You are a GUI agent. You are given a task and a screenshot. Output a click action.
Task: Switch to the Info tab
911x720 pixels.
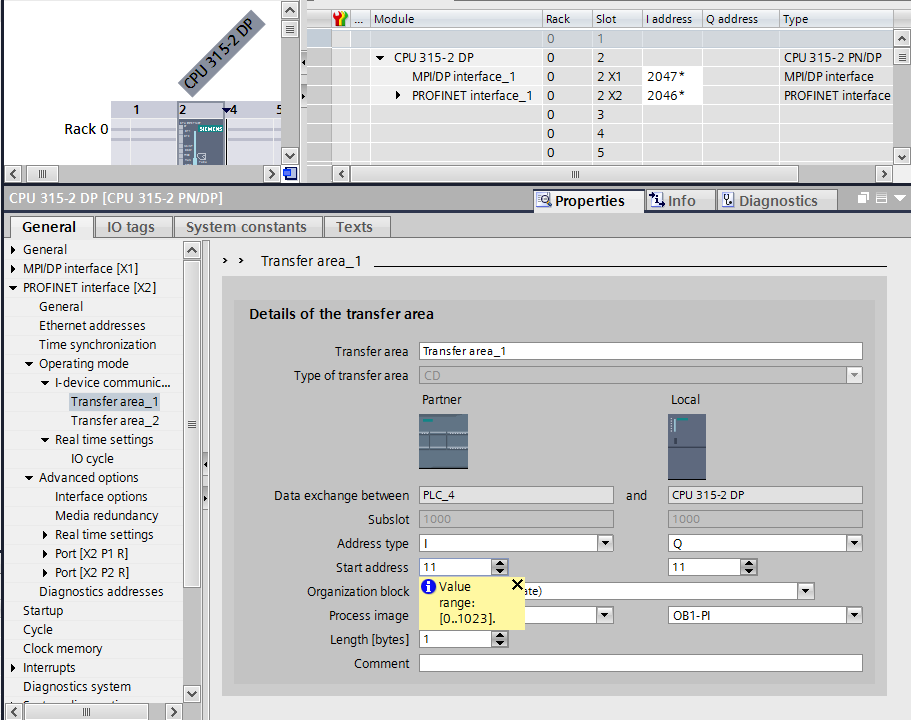click(x=680, y=200)
